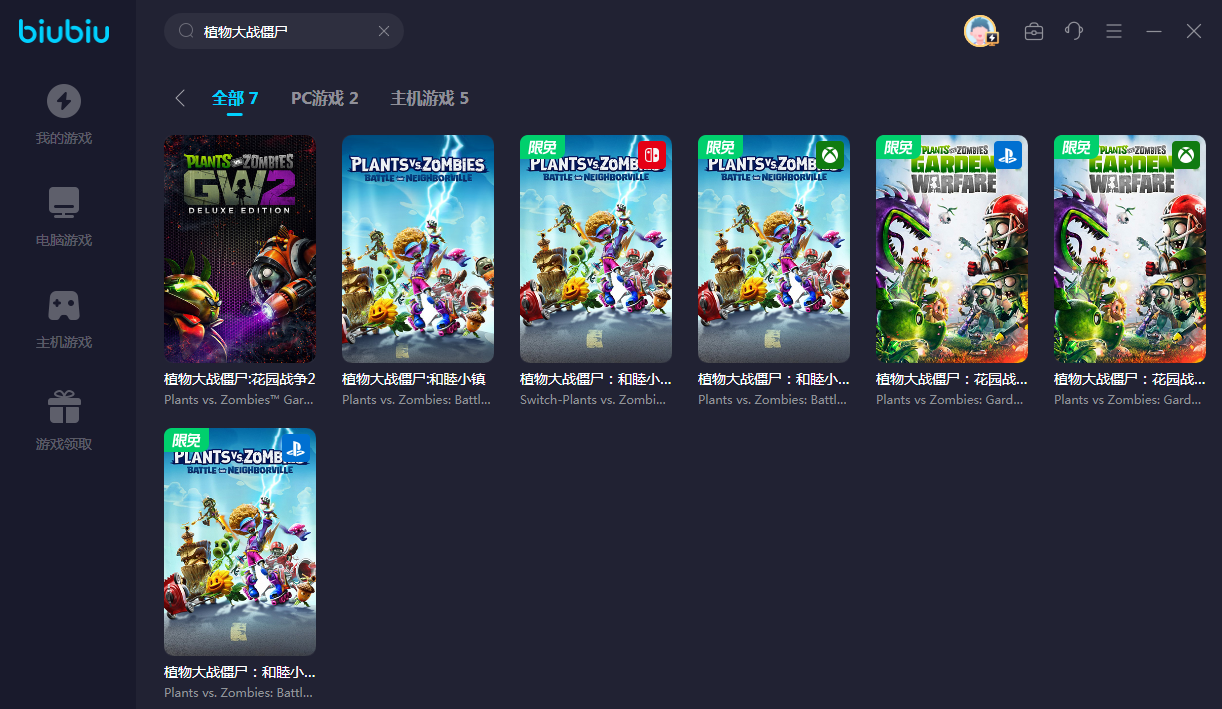1222x709 pixels.
Task: Open 主机游戏 gamepad sidebar icon
Action: [64, 305]
